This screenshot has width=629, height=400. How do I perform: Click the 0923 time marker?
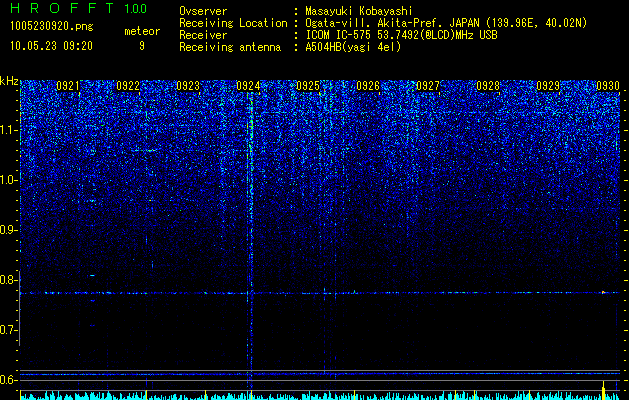pos(188,86)
